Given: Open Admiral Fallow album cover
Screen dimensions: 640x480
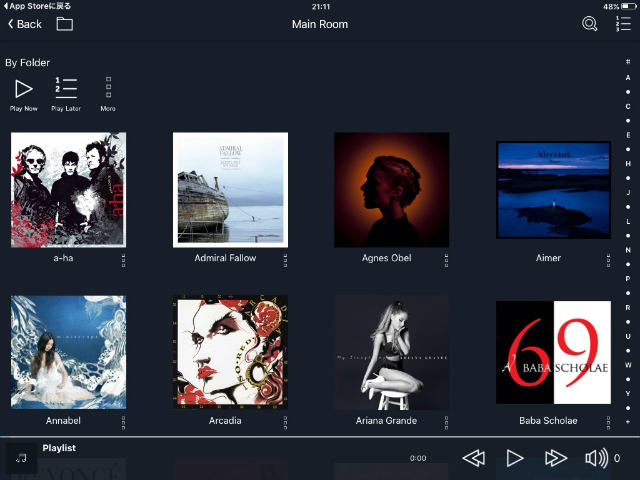Looking at the screenshot, I should 230,190.
